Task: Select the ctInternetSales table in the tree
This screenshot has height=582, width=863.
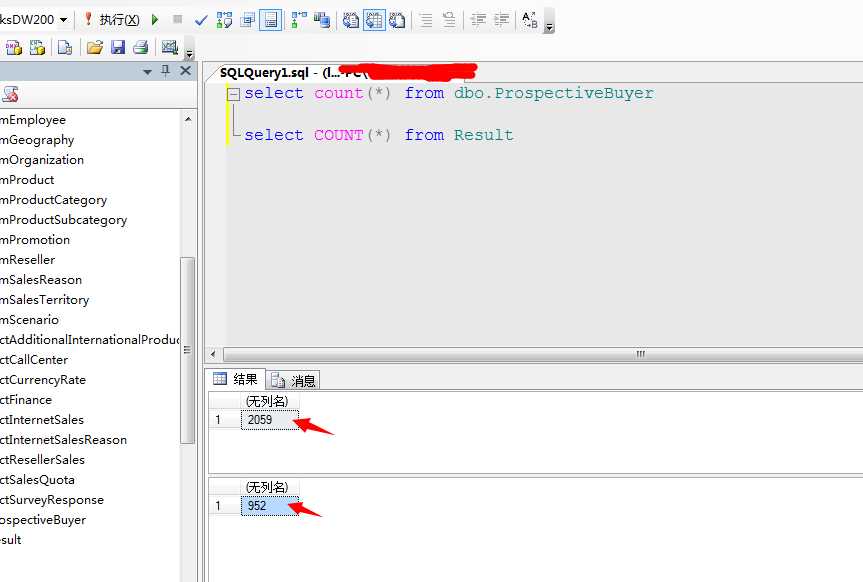Action: [x=42, y=420]
